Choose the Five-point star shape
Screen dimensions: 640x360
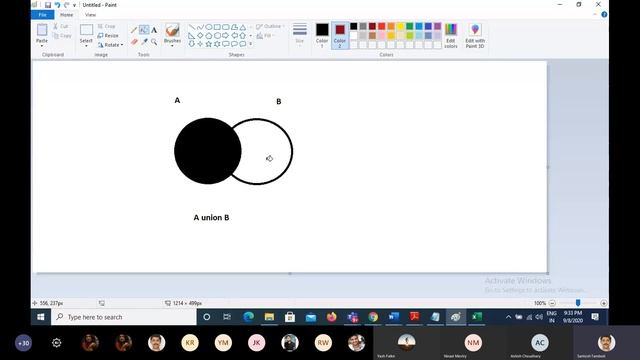point(209,44)
